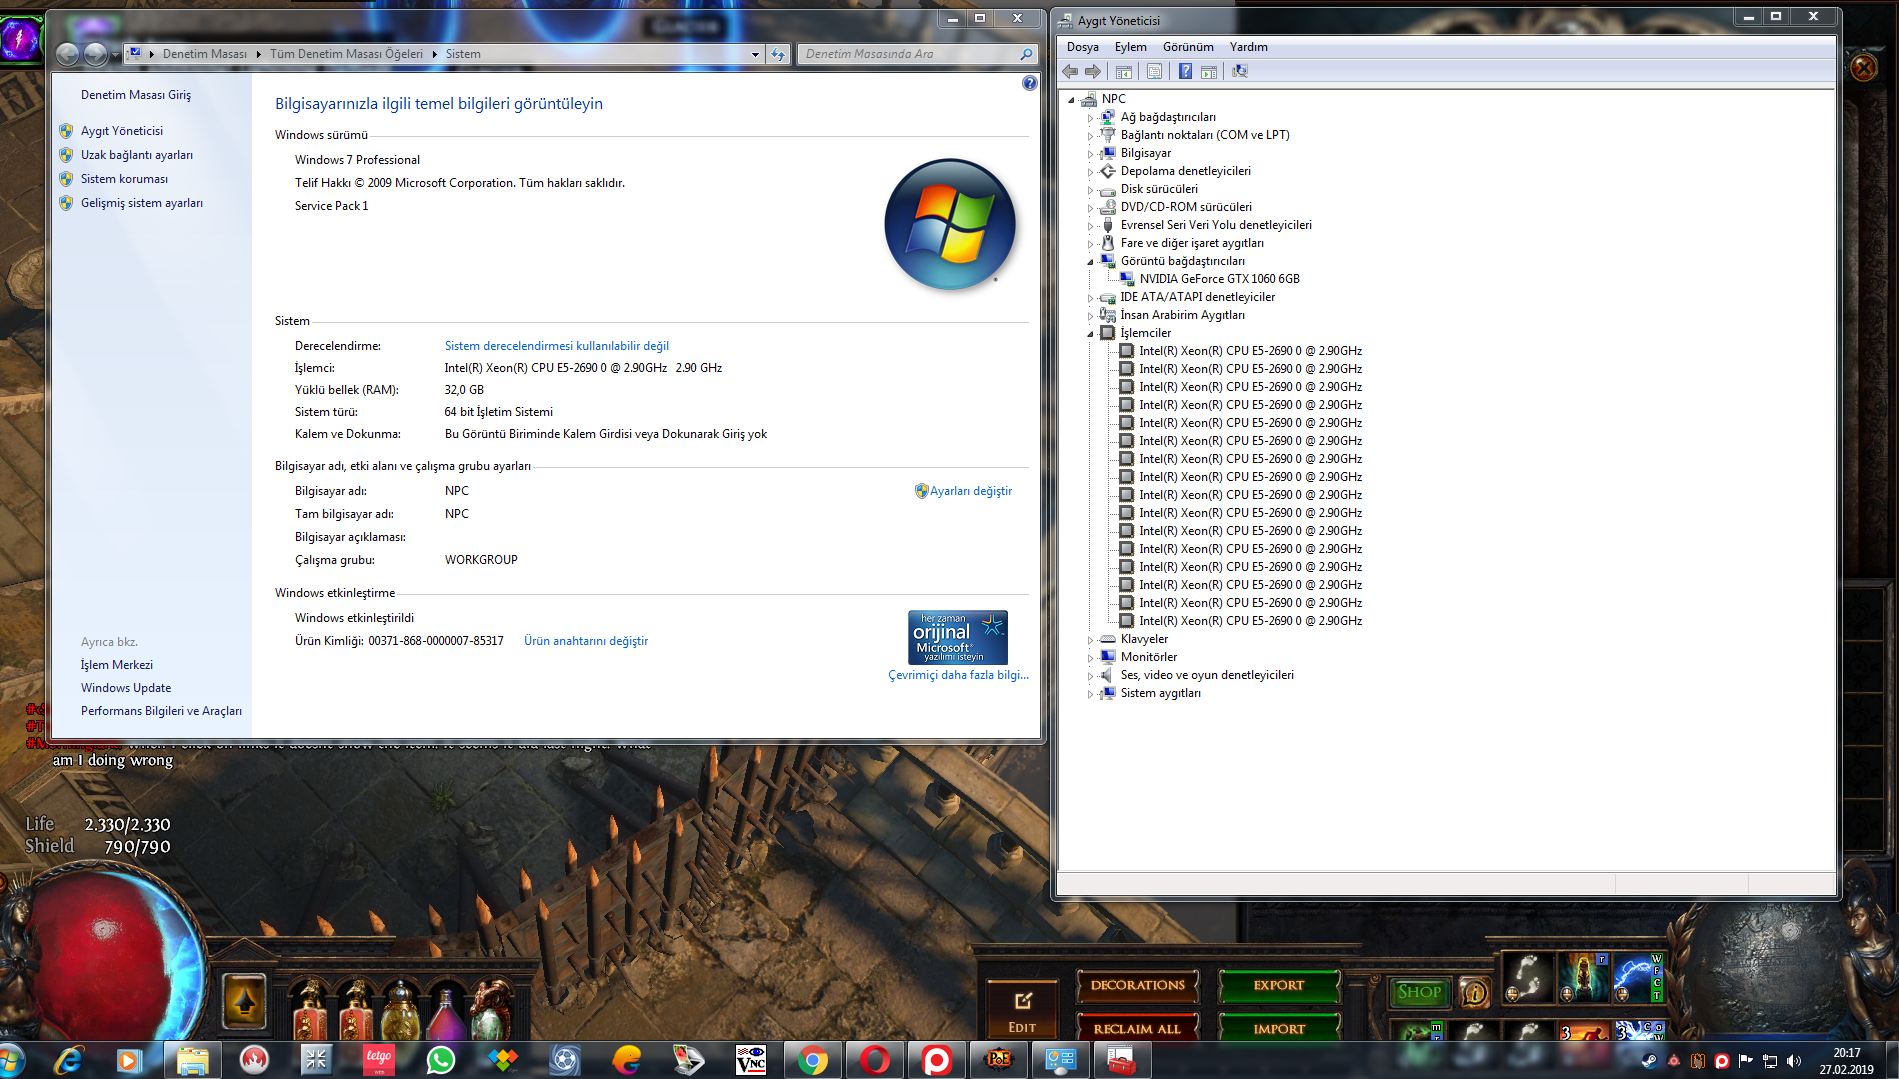Click Tüm Denetim Masası Öğeleri breadcrumb
Viewport: 1899px width, 1079px height.
coord(346,54)
